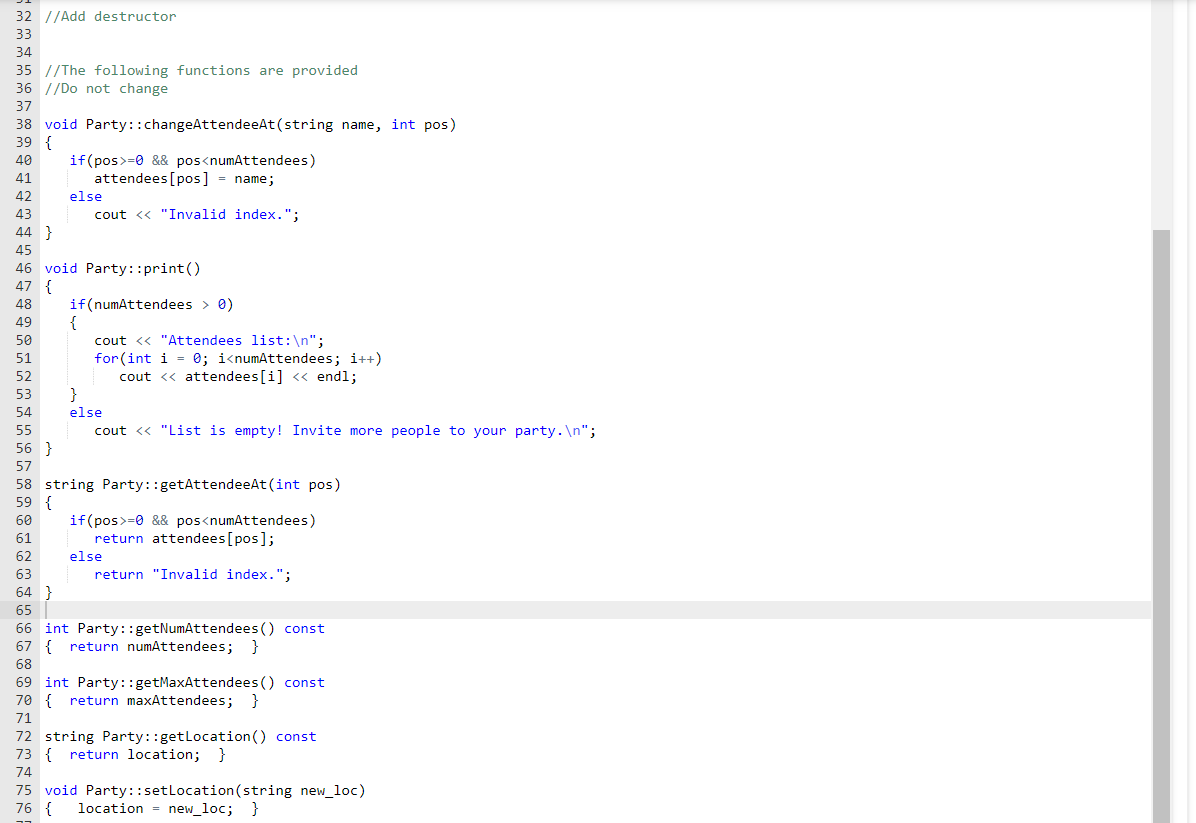Click line number 38 in the gutter

point(24,124)
